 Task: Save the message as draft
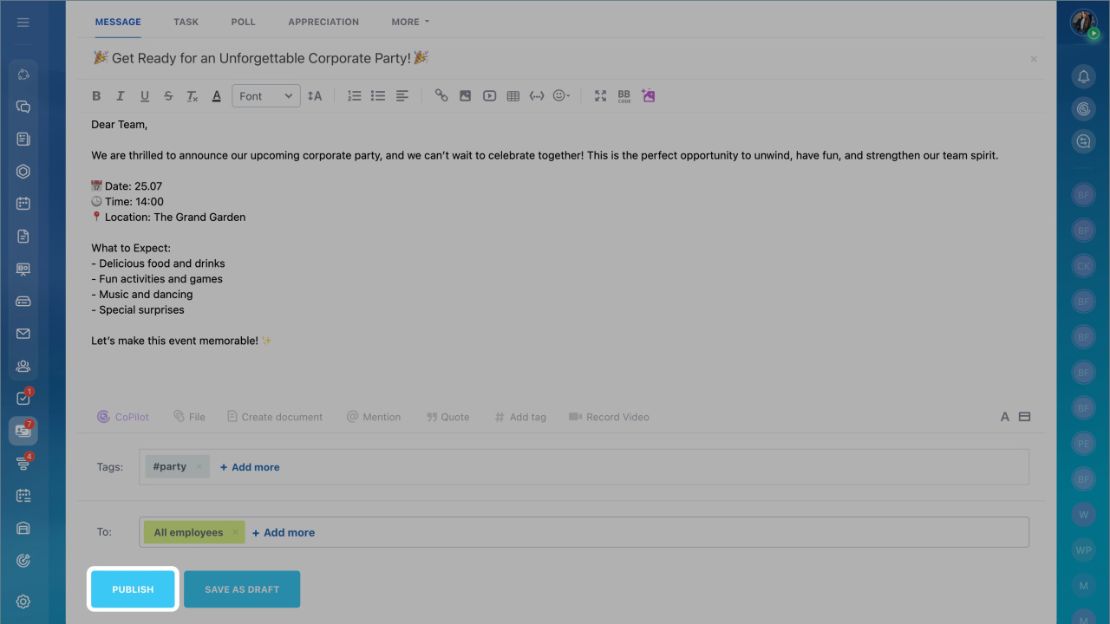pos(242,589)
